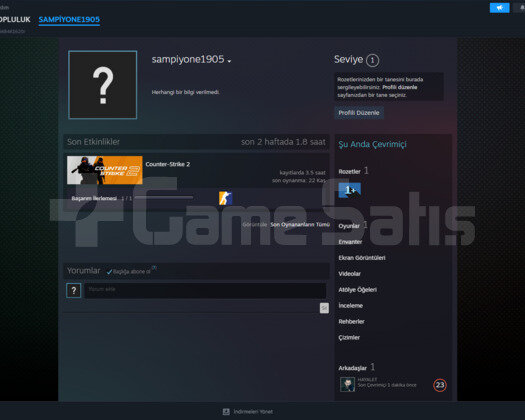Open the Atölye Öğeleri link

[358, 290]
